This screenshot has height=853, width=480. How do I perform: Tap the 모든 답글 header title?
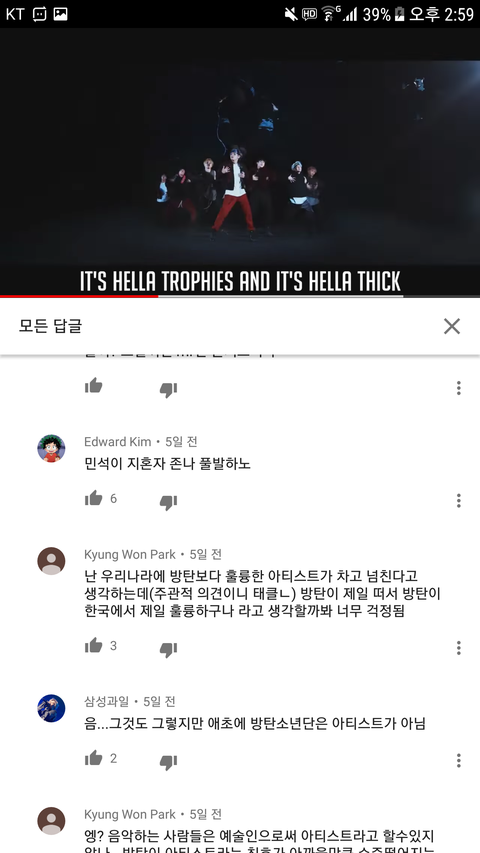click(x=50, y=326)
